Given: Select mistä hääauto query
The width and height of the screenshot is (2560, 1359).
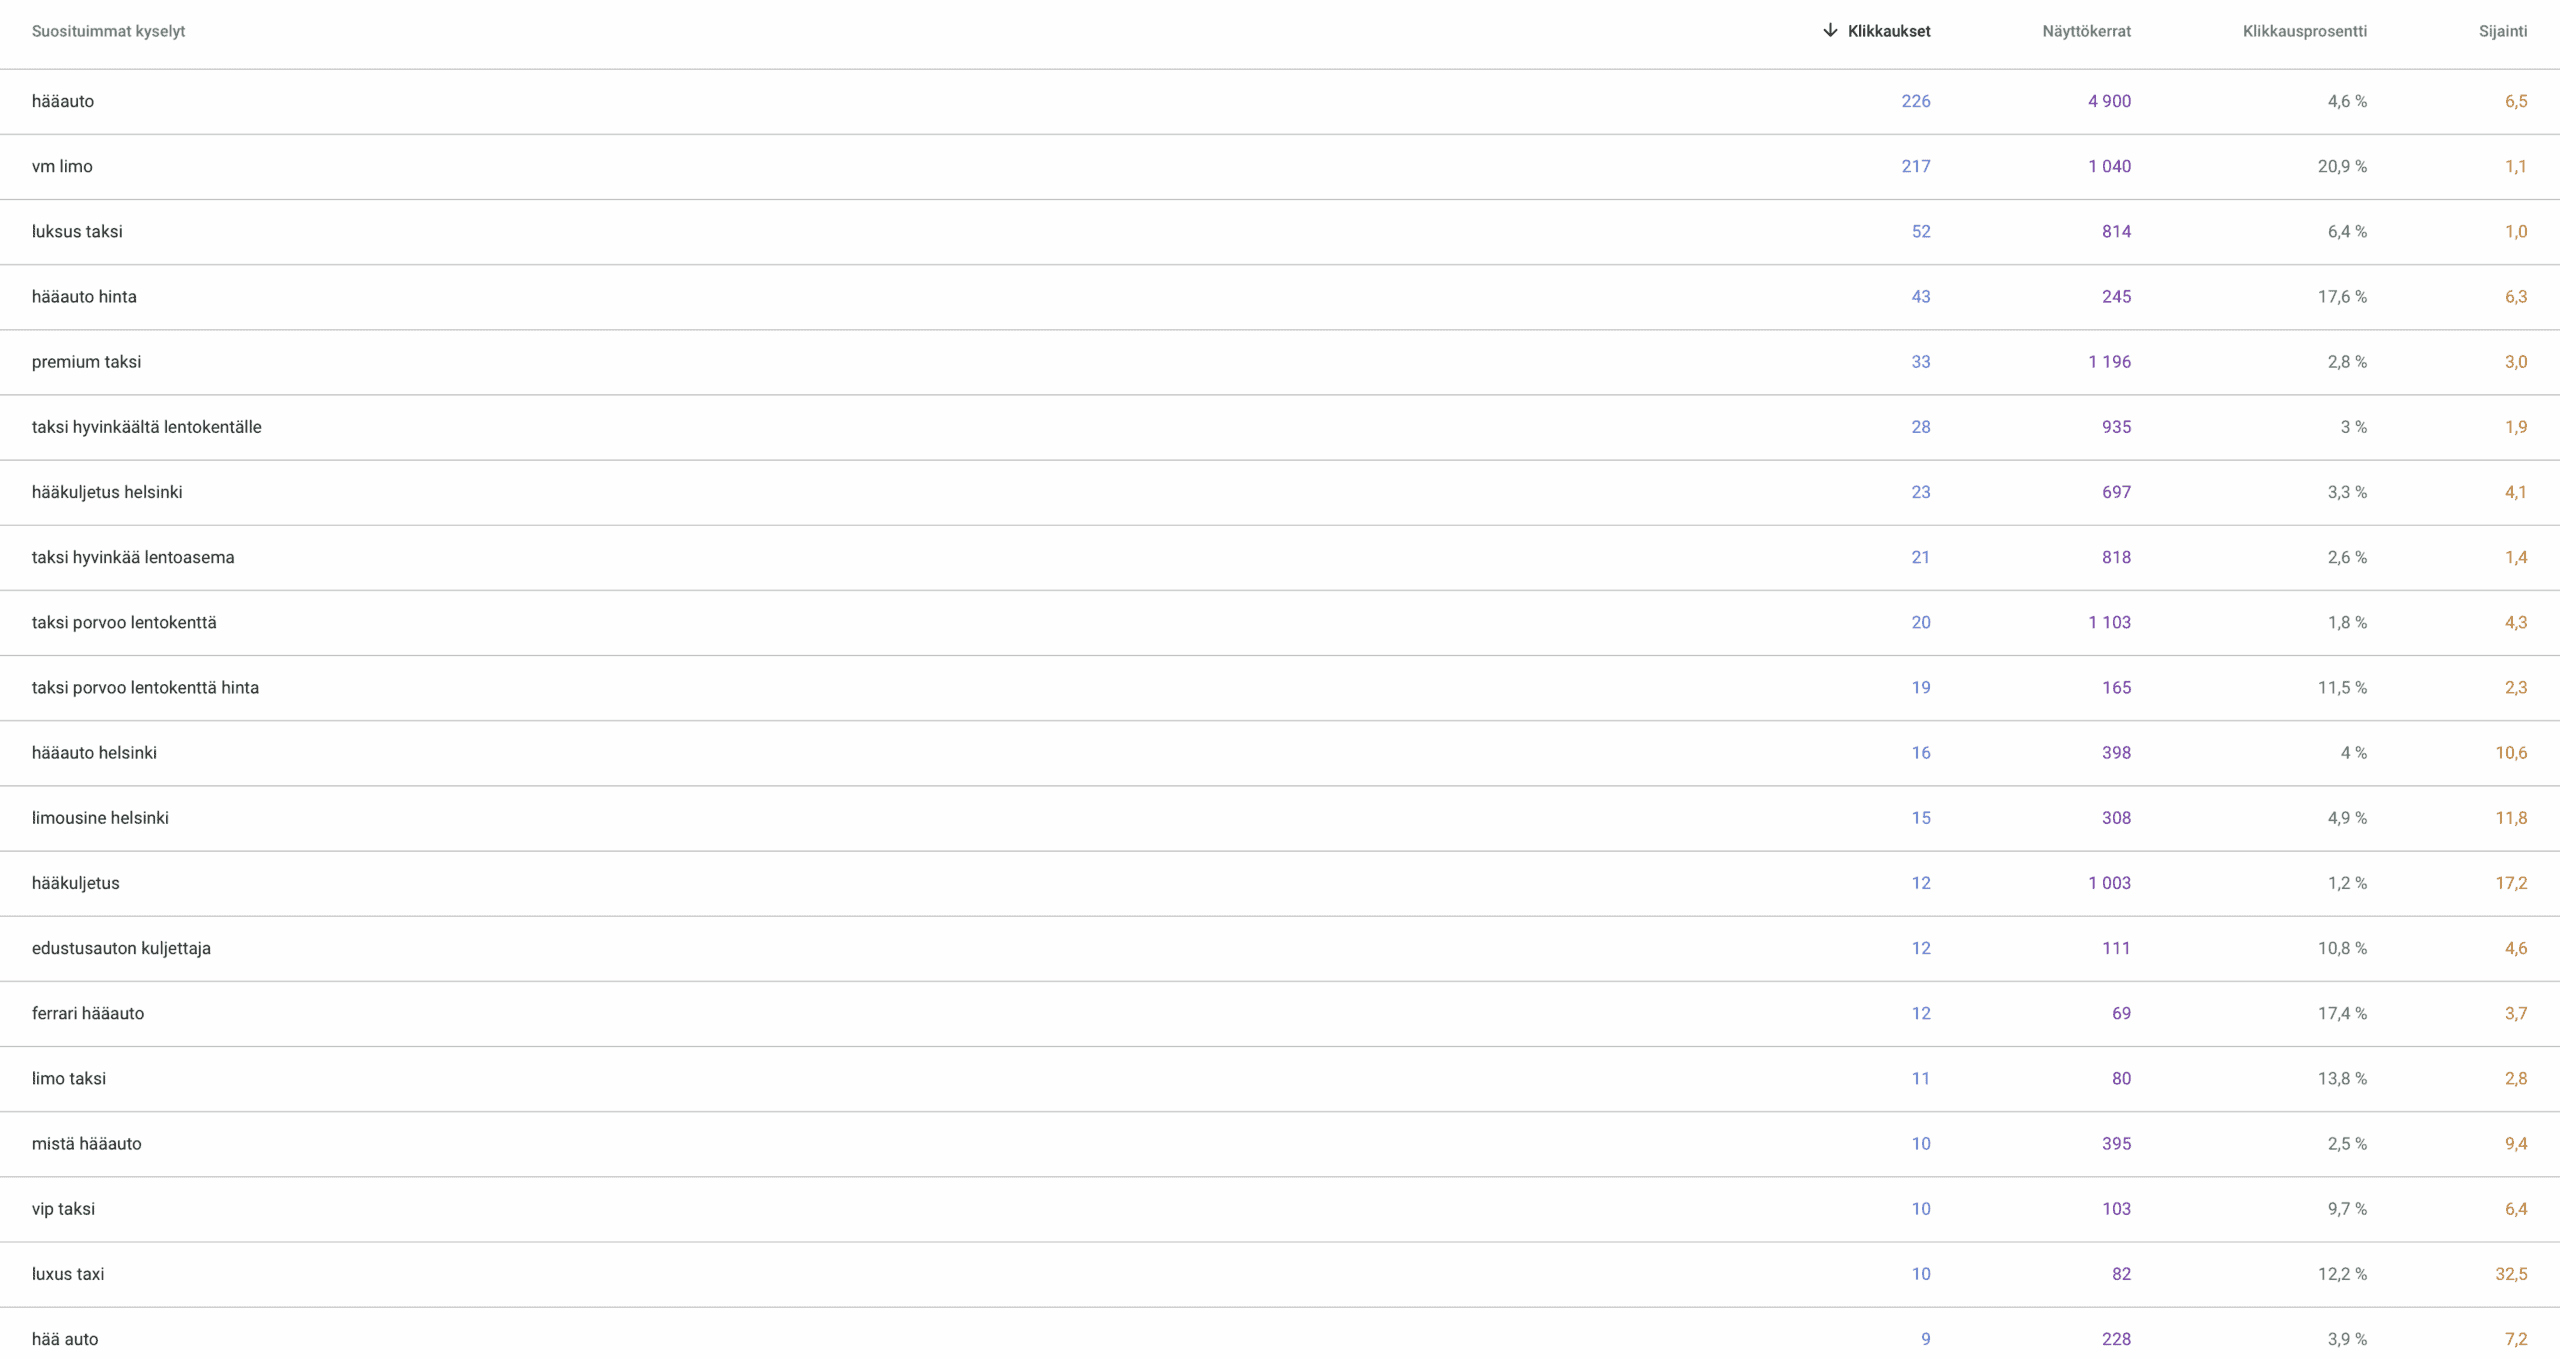Looking at the screenshot, I should point(86,1143).
